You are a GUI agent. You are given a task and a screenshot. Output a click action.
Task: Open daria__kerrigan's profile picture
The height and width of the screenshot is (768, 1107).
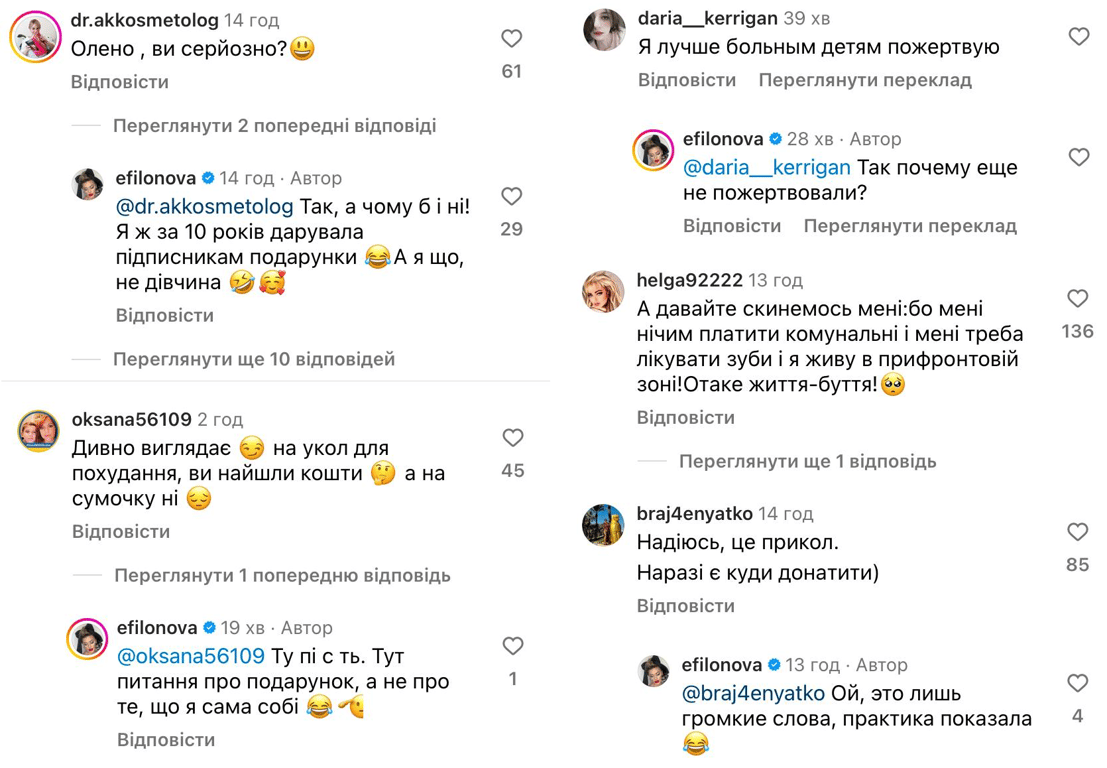(603, 28)
